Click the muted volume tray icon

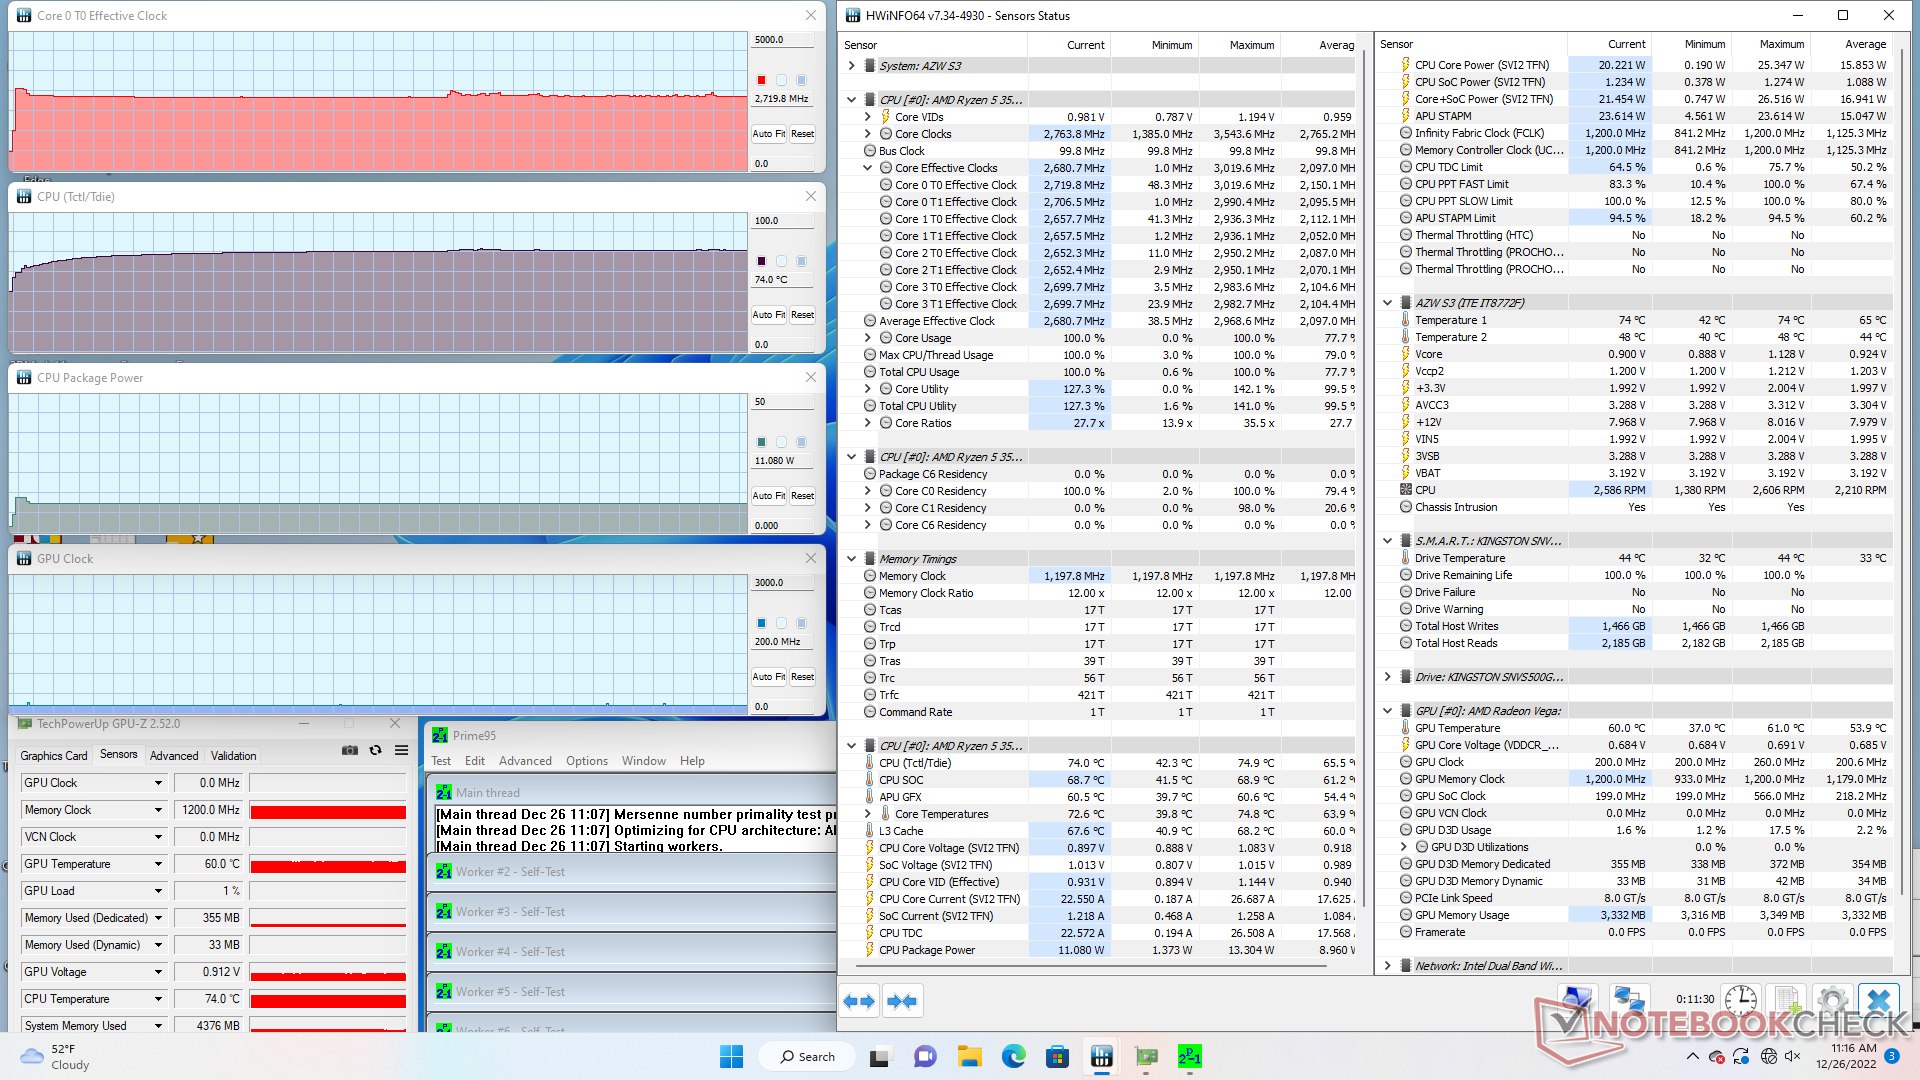pos(1793,1057)
